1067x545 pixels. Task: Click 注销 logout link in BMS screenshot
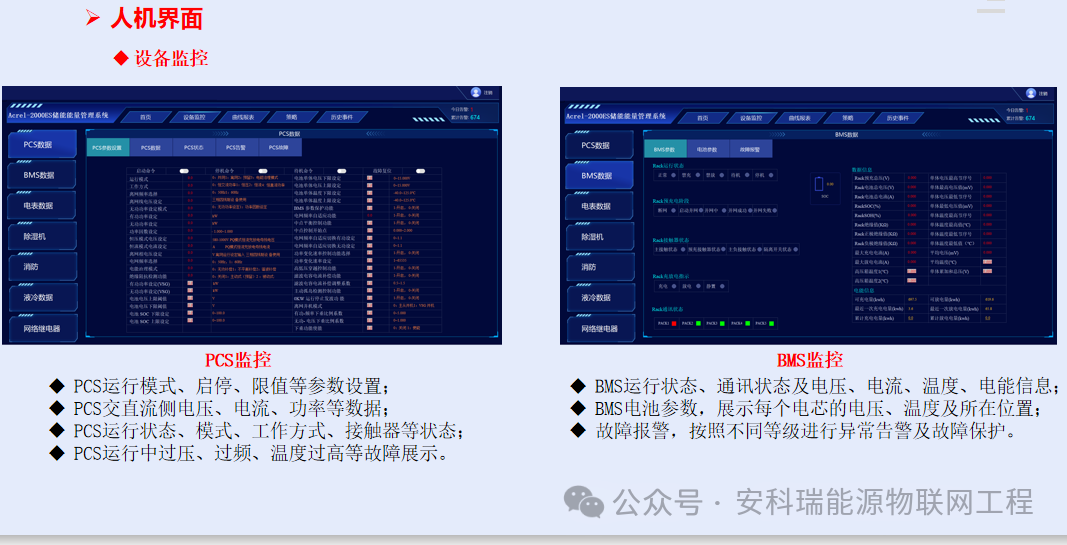(x=1044, y=93)
